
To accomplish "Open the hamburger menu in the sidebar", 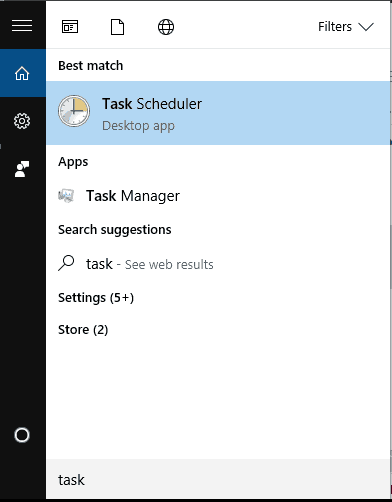I will click(x=22, y=25).
